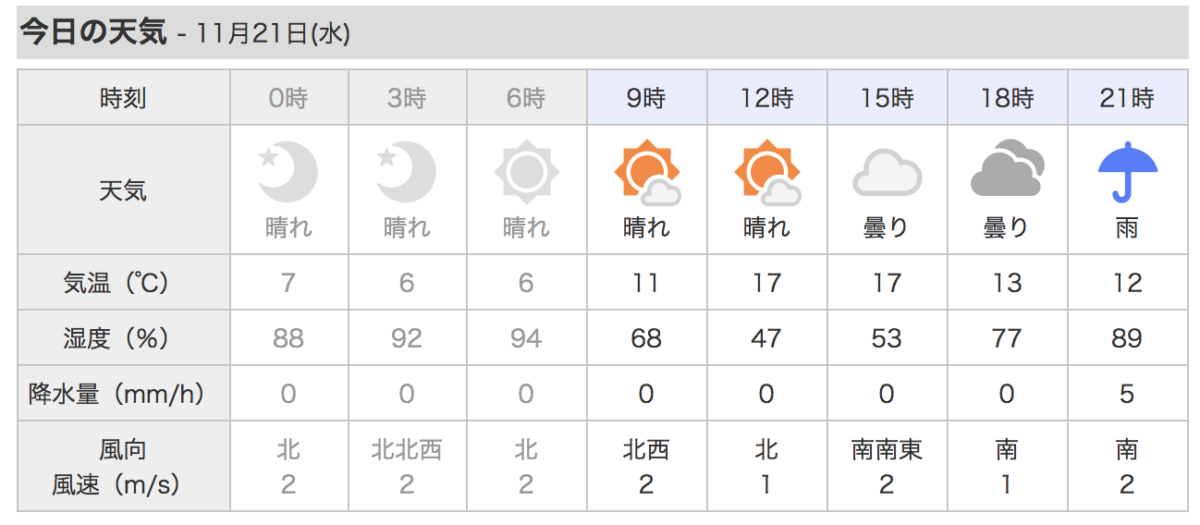1200x525 pixels.
Task: Click the crescent moon icon at 3時
Action: click(x=407, y=172)
